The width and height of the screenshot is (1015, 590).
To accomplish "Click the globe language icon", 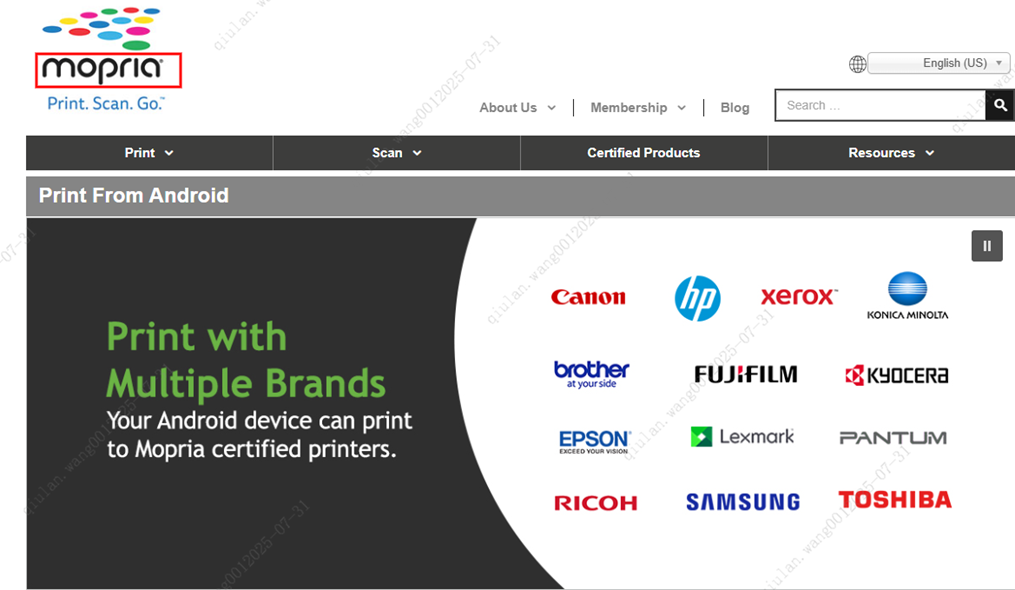I will click(858, 64).
